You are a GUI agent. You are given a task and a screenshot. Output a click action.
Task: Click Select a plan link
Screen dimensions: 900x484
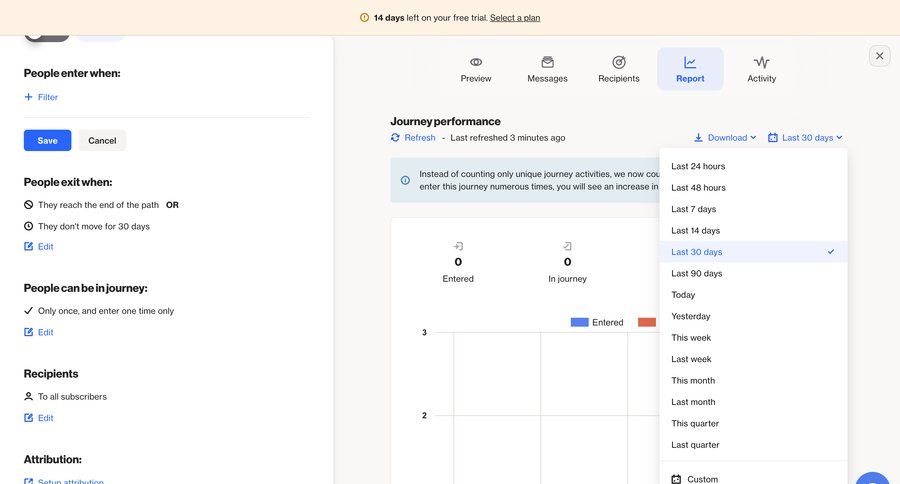coord(515,18)
